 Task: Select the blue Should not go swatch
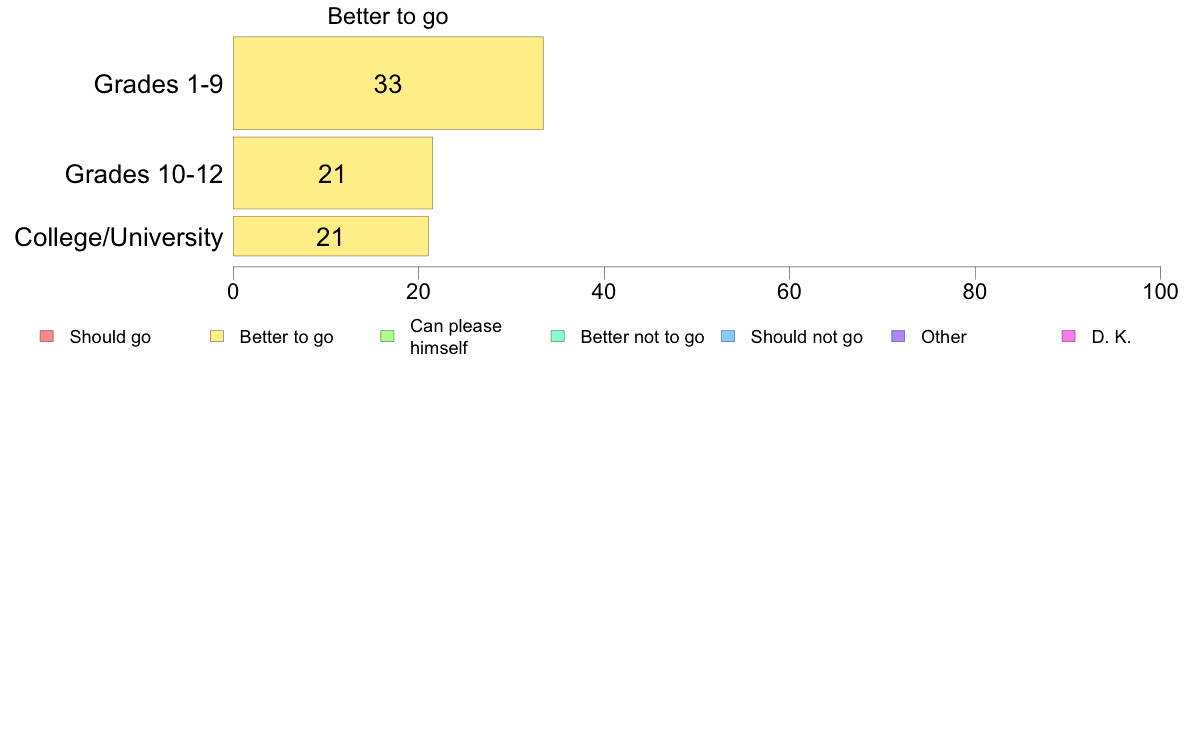pyautogui.click(x=728, y=337)
